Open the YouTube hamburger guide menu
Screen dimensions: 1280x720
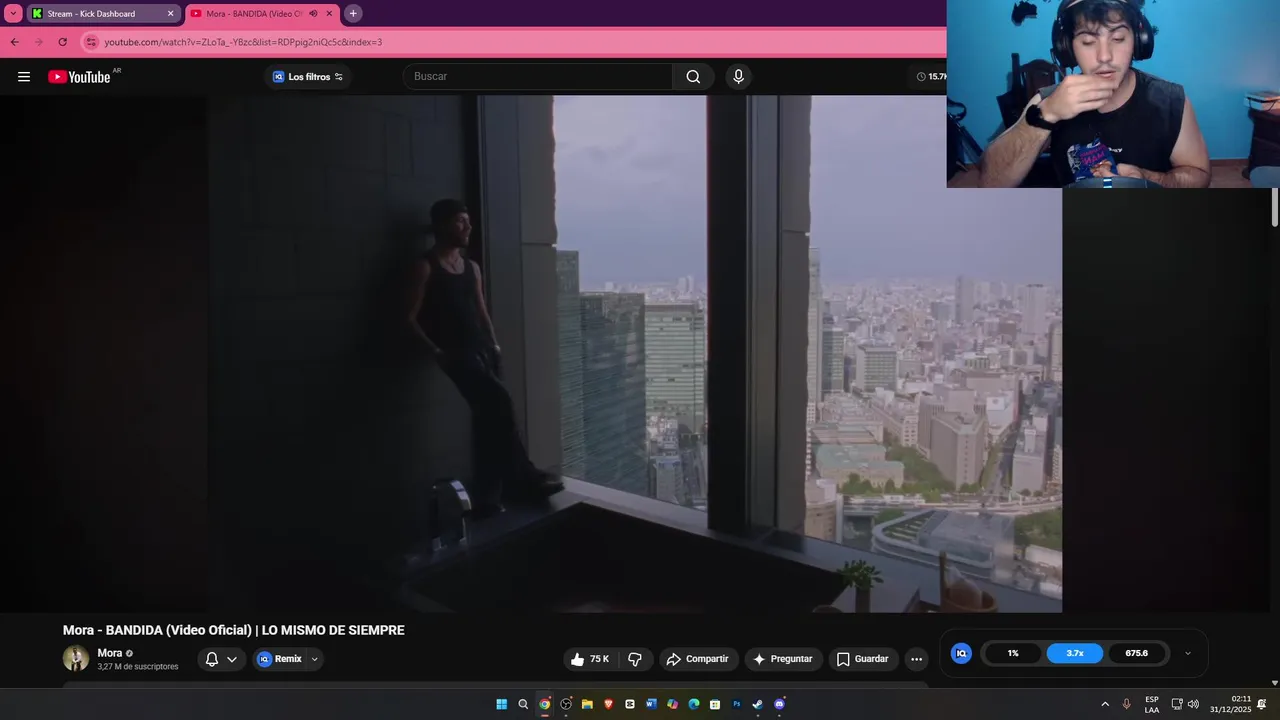pos(24,77)
